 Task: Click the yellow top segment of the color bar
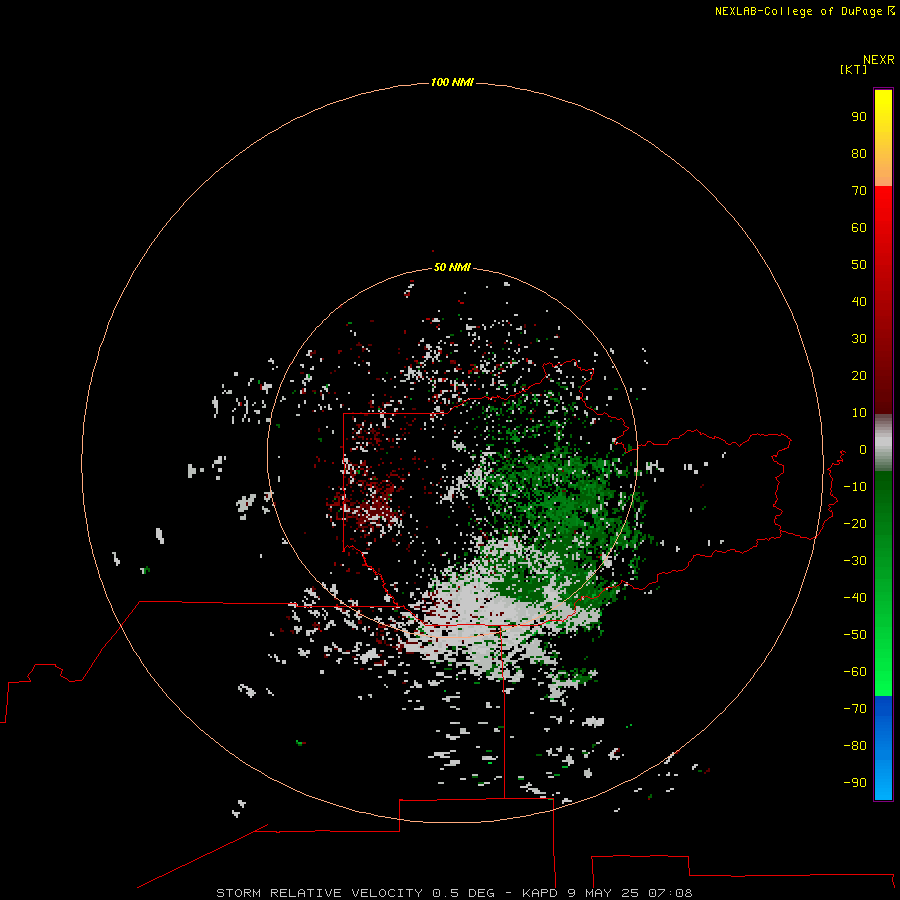pos(883,138)
